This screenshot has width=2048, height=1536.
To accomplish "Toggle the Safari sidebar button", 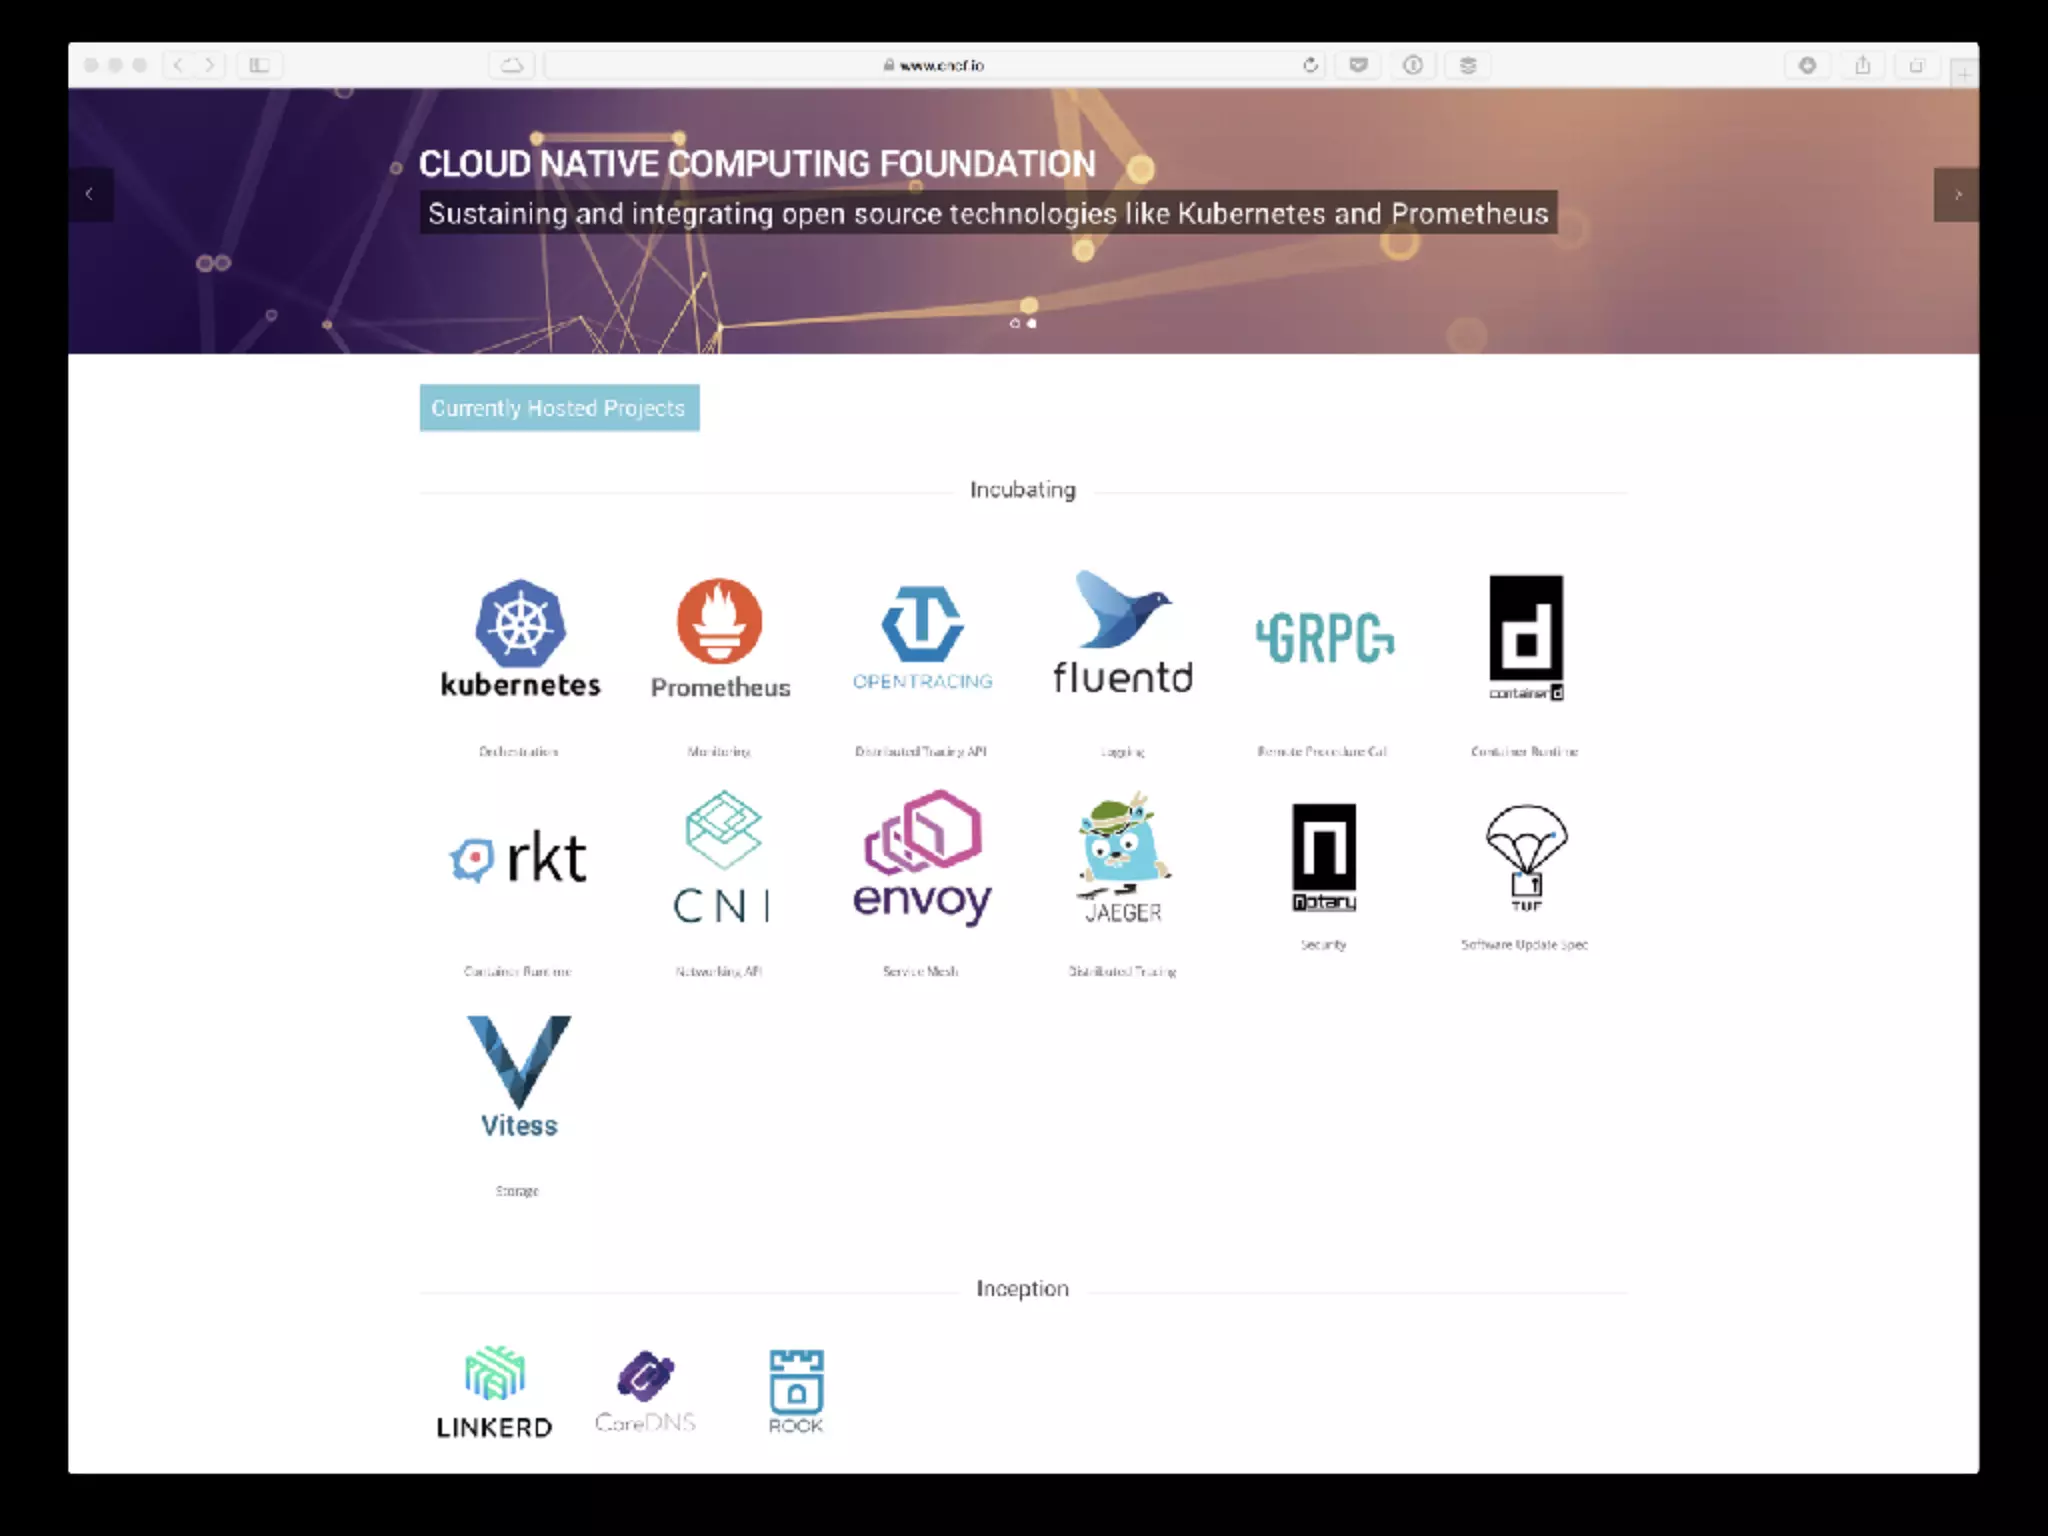I will (259, 65).
